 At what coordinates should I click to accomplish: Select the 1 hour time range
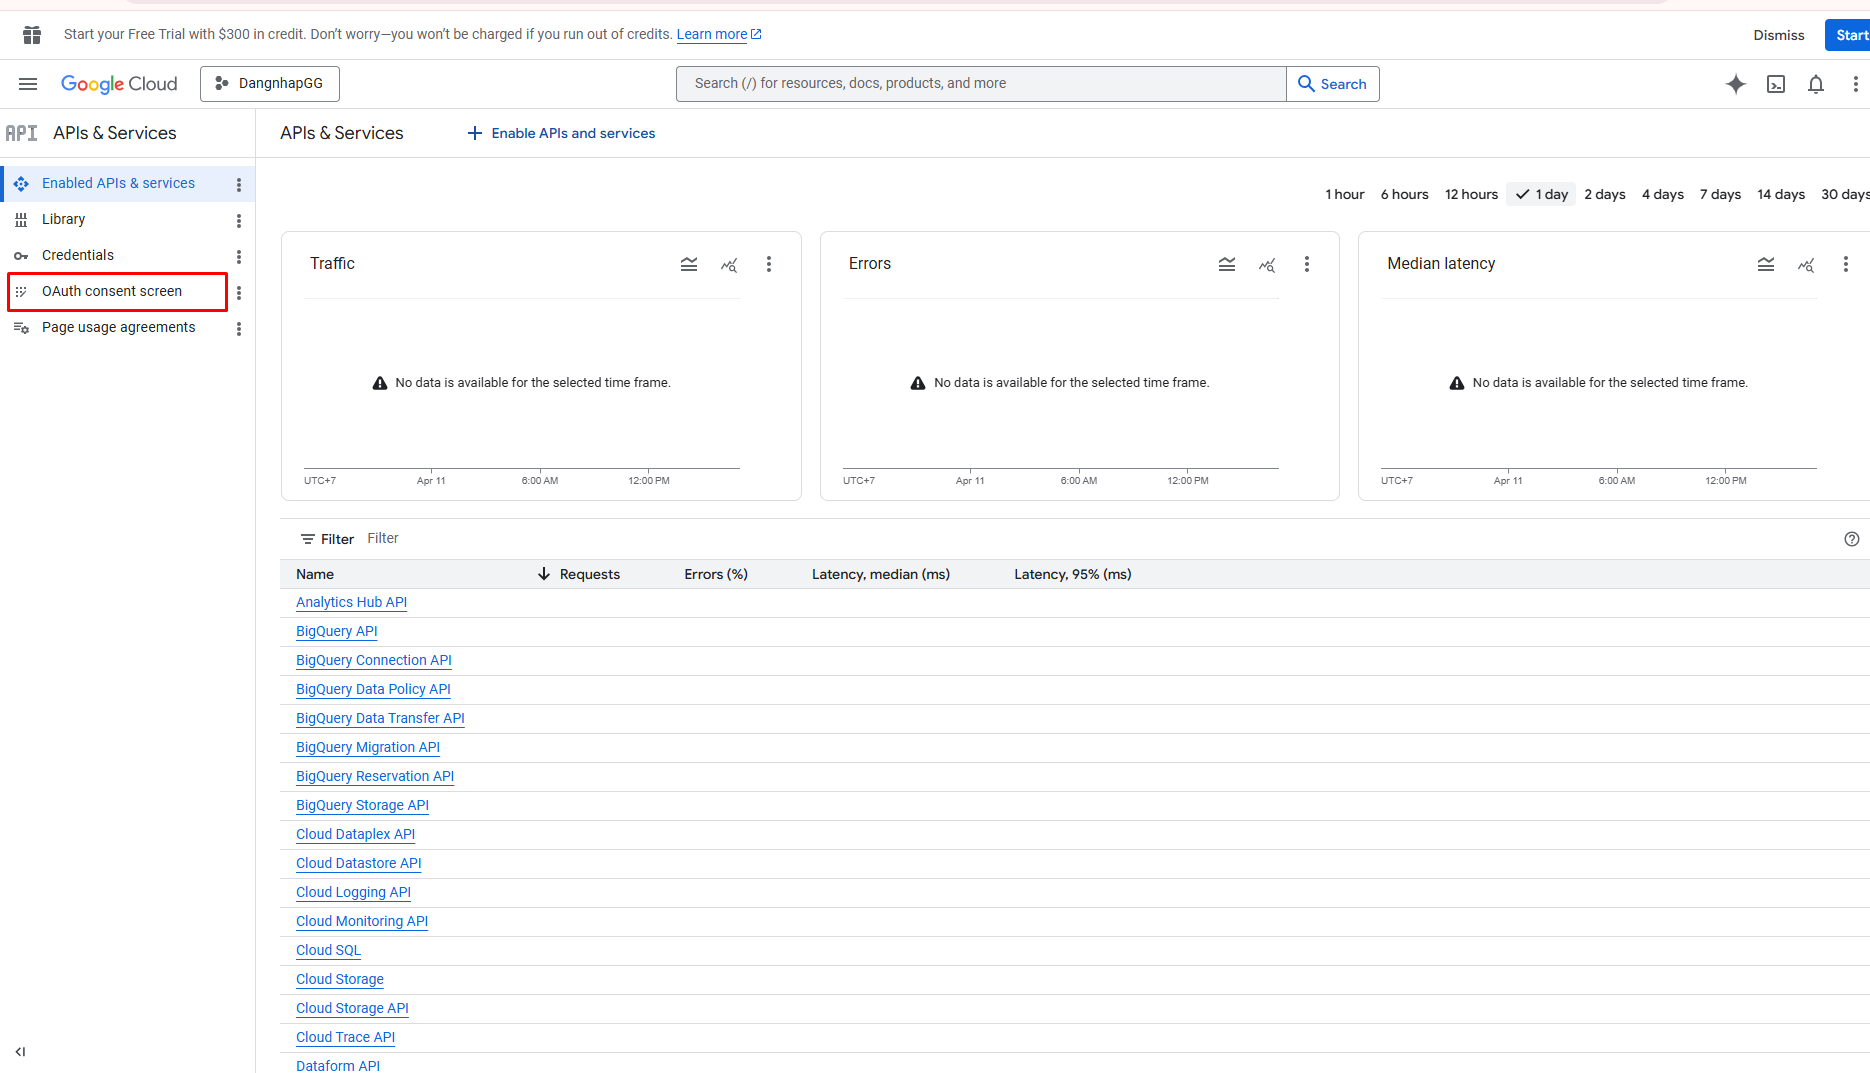(x=1344, y=194)
